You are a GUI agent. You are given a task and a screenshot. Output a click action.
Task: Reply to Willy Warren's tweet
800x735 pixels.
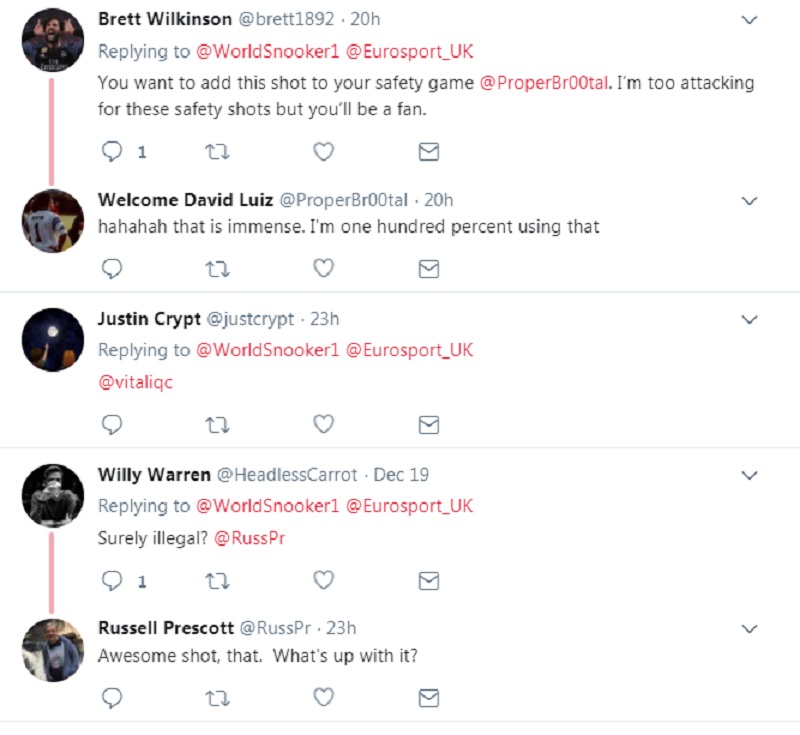[x=113, y=581]
